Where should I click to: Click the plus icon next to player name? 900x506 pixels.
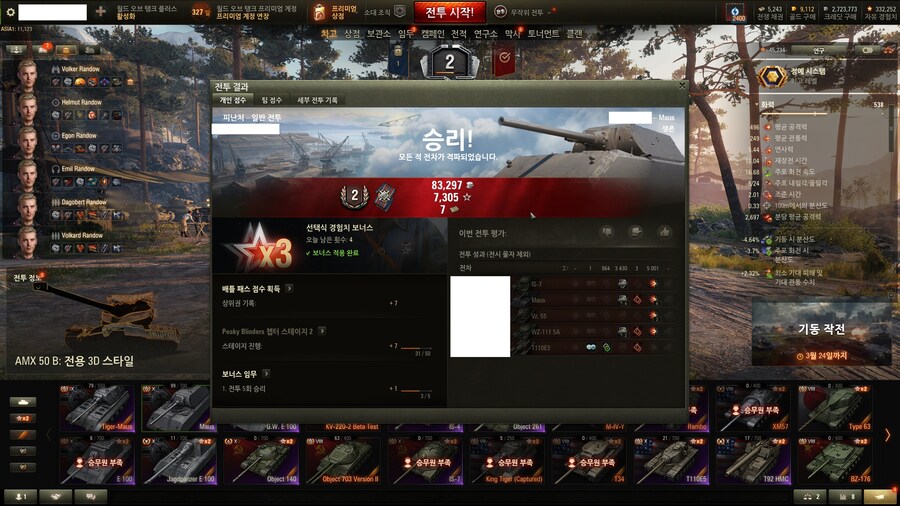tap(100, 11)
